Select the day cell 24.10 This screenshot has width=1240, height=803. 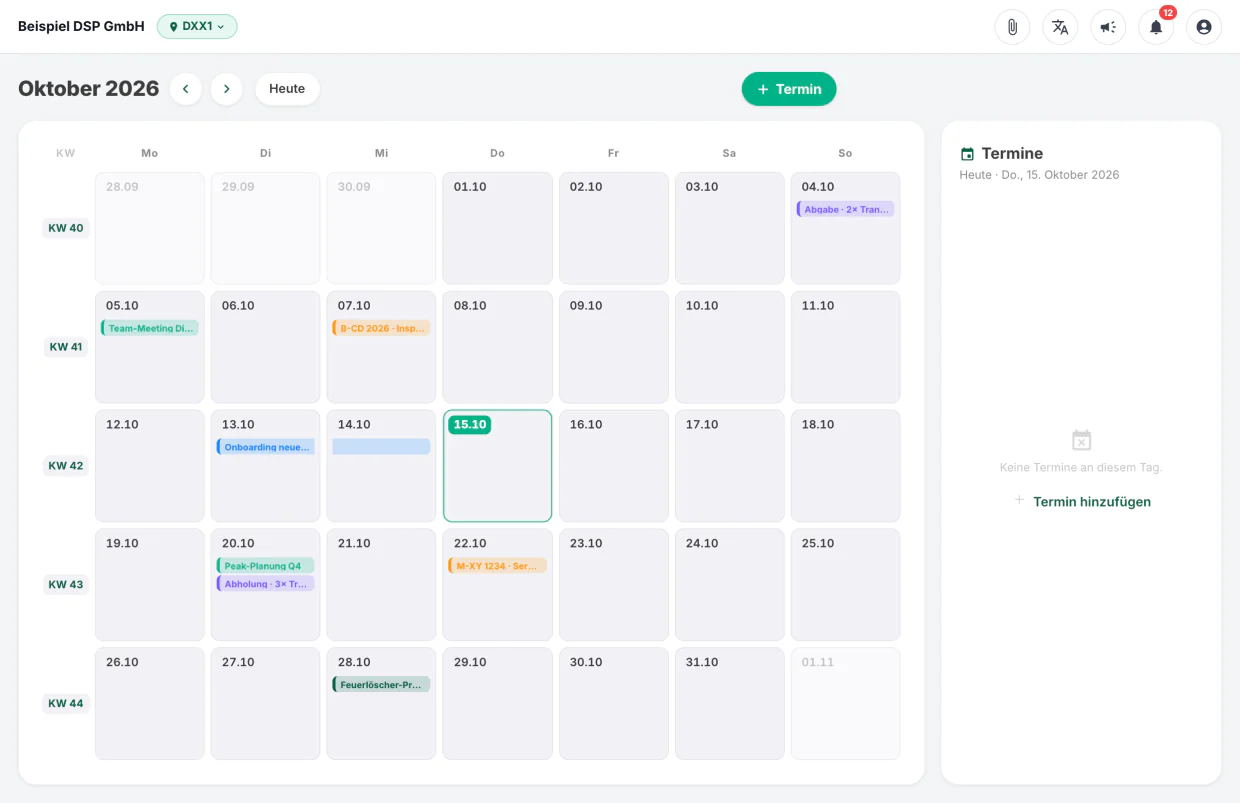click(729, 585)
